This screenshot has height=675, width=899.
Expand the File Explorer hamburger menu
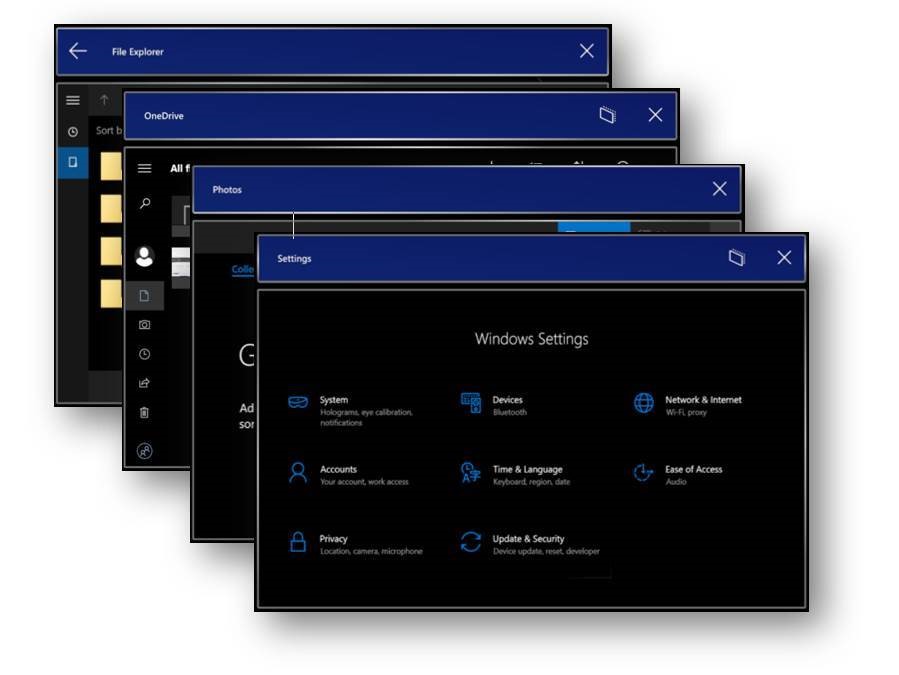73,100
